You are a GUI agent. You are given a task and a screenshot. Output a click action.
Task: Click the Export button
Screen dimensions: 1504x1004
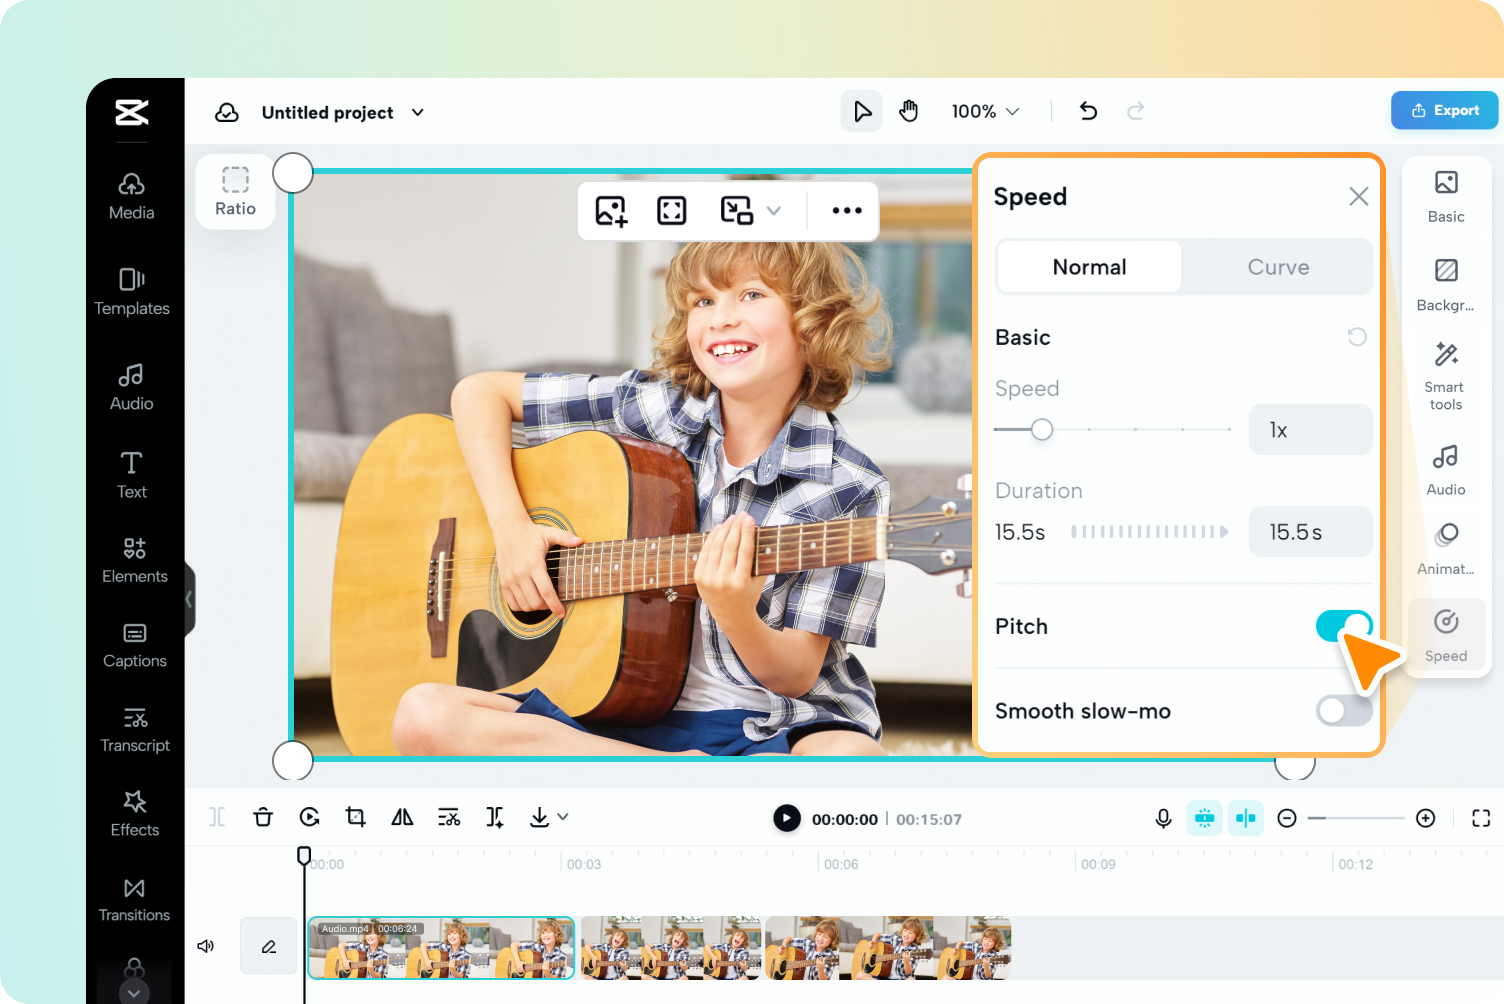[1444, 110]
